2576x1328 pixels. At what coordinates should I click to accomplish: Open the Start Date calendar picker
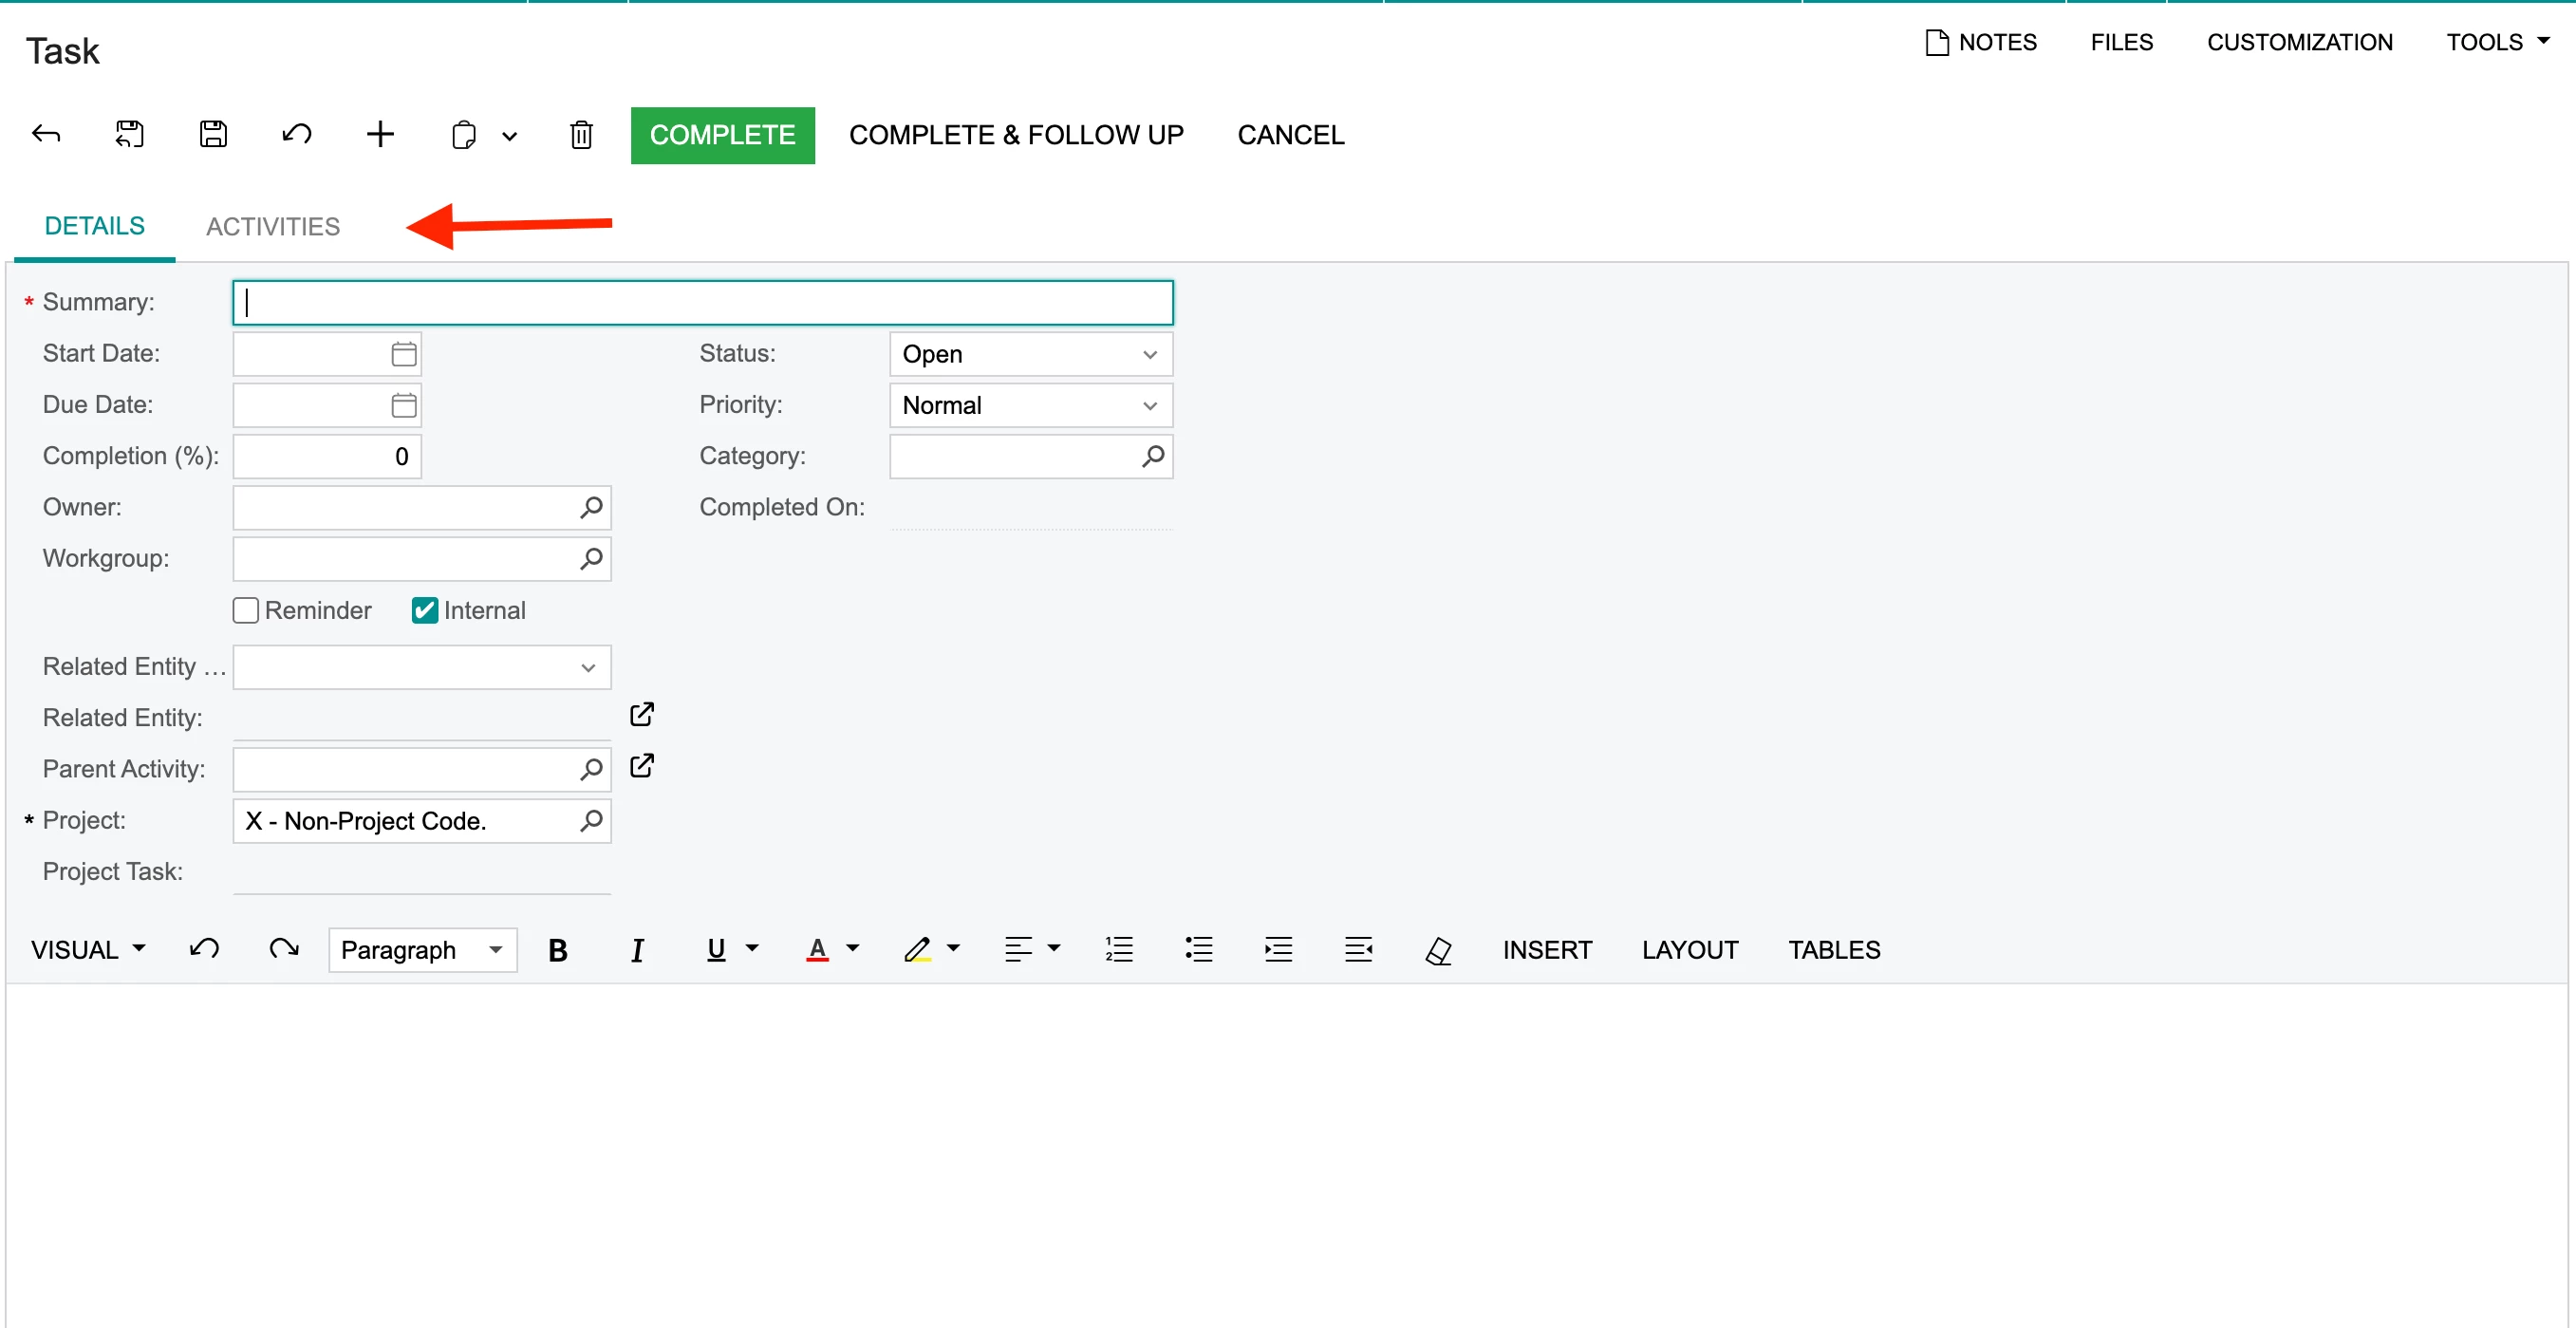click(x=403, y=354)
